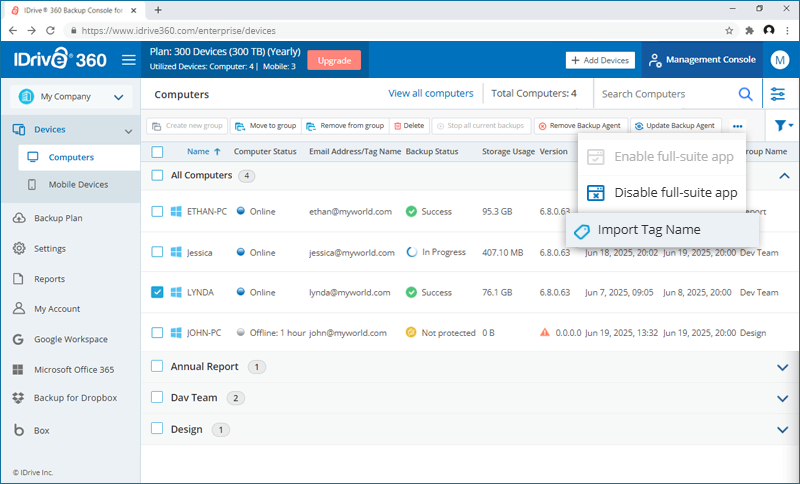Viewport: 800px width, 484px height.
Task: Click the Dropbox icon in sidebar
Action: pyautogui.click(x=18, y=398)
